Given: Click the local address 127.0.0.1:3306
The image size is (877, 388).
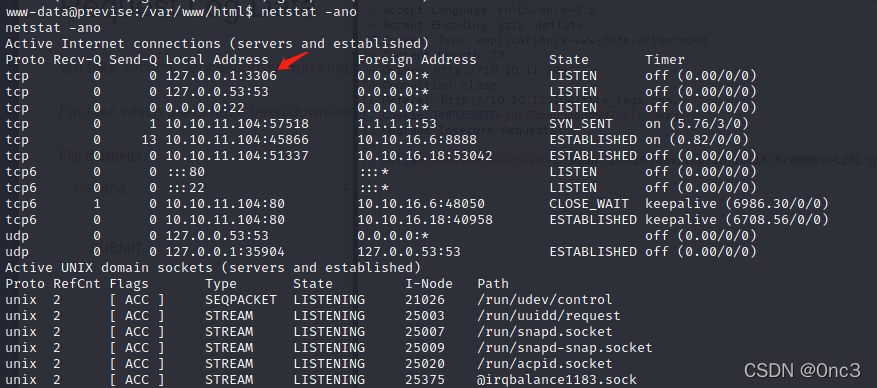Looking at the screenshot, I should (x=221, y=75).
